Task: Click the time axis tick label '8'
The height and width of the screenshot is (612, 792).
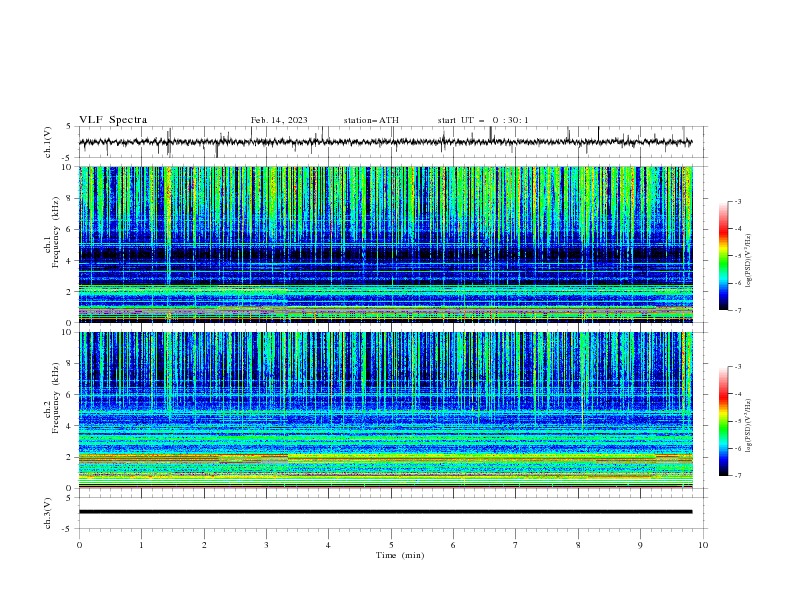Action: point(578,545)
